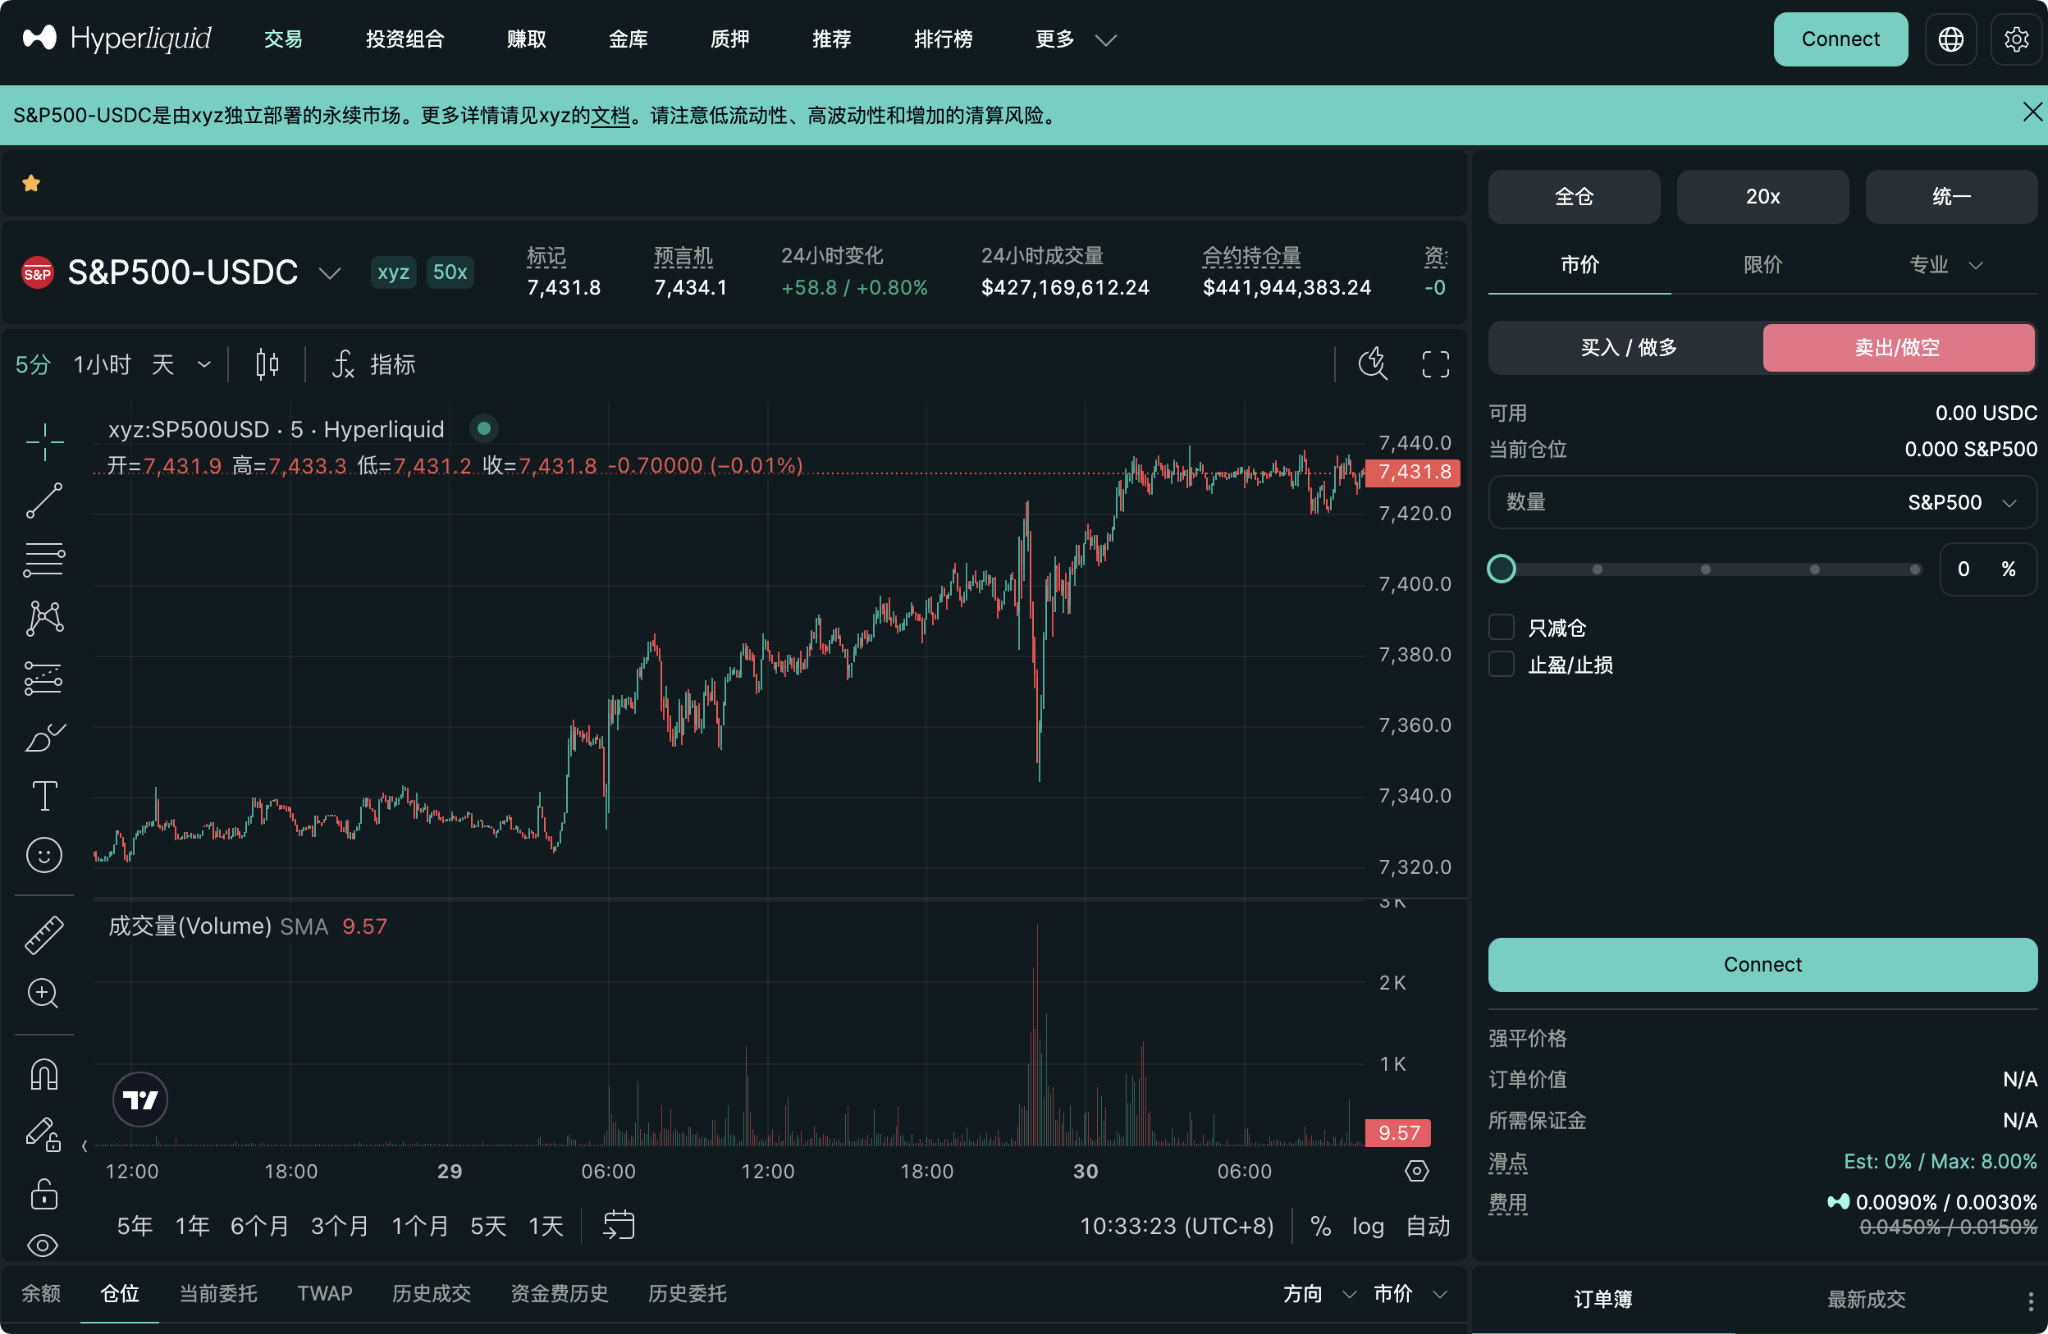
Task: Switch to the 最新成交 tab
Action: coord(1866,1299)
